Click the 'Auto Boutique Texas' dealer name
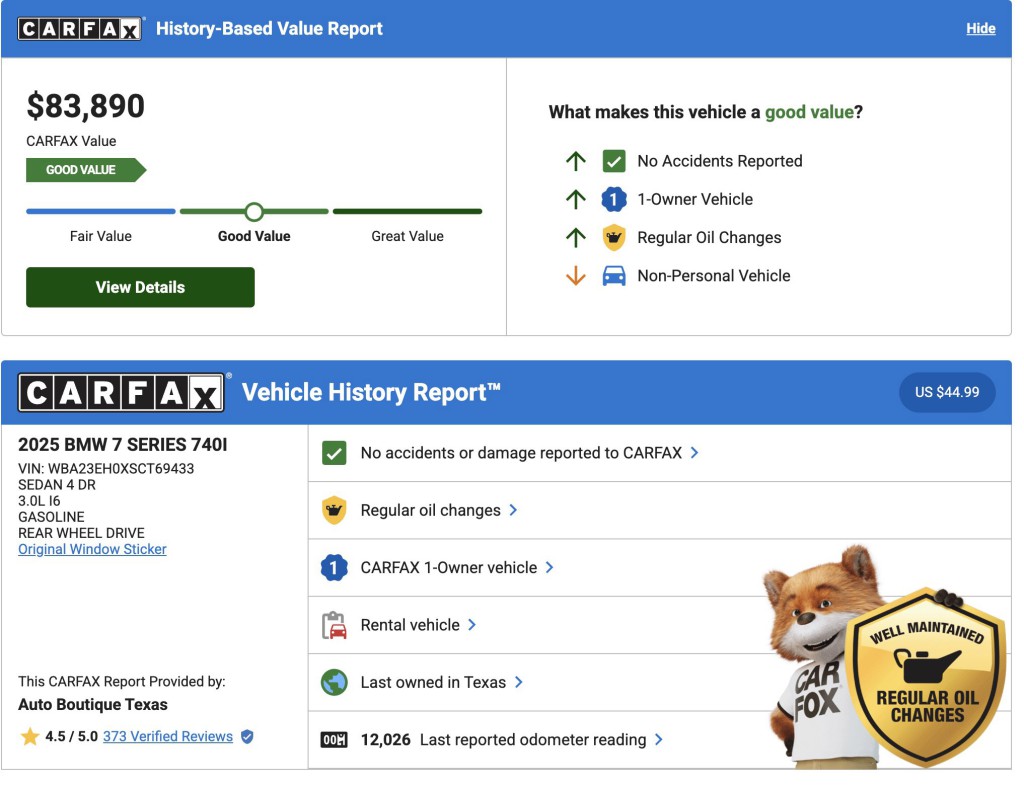The image size is (1024, 788). (x=93, y=705)
